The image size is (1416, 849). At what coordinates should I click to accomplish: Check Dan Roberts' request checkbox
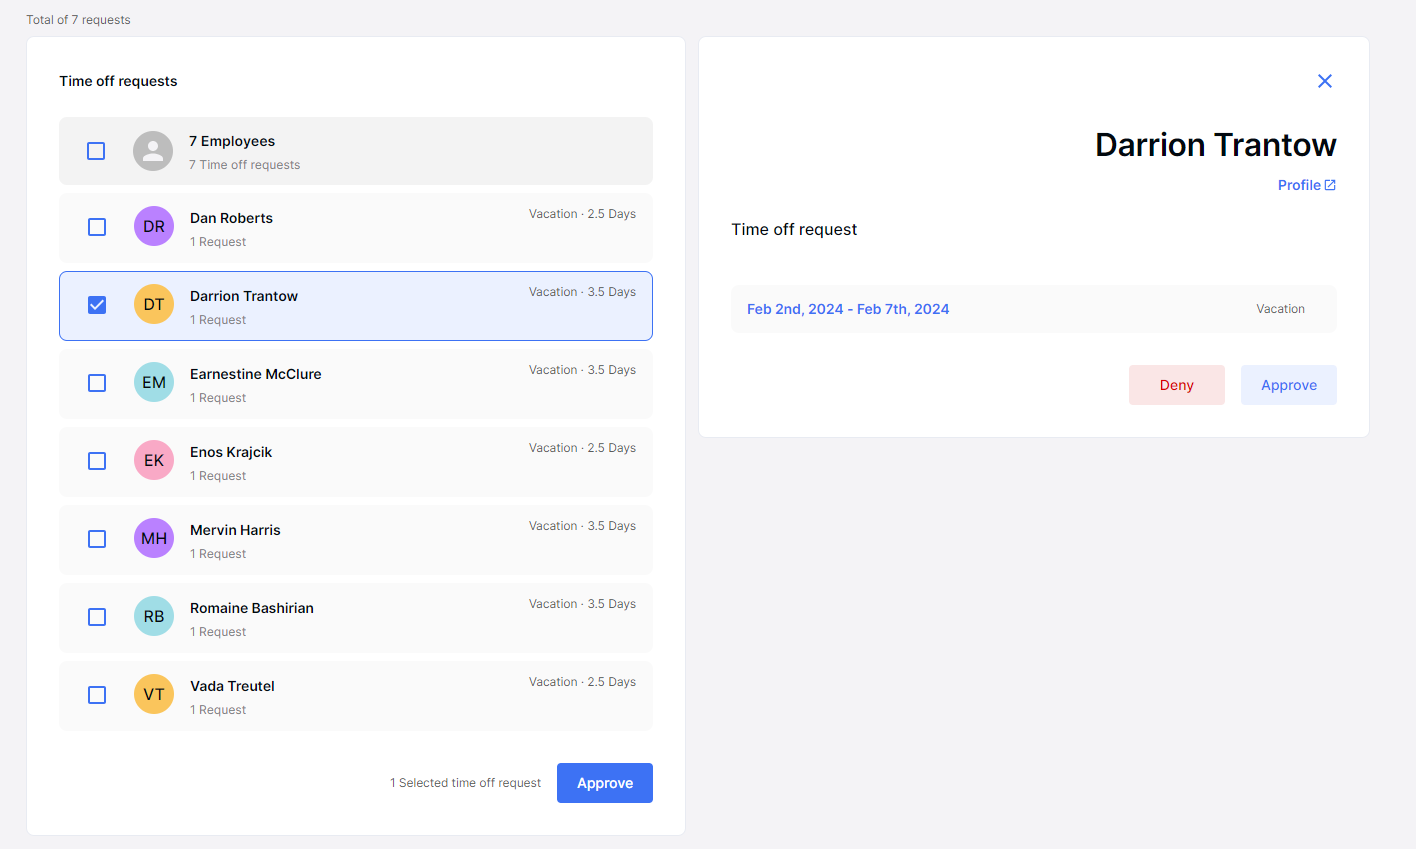96,227
